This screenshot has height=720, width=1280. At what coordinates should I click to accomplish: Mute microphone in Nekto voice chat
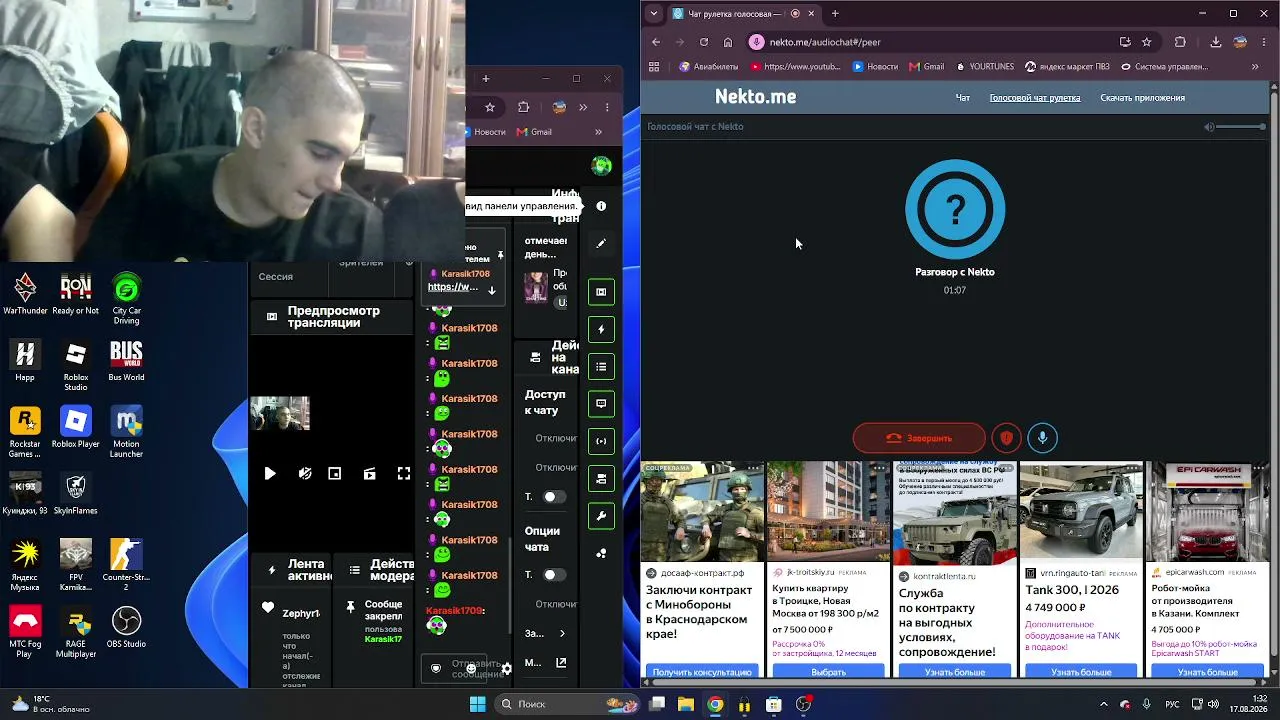pyautogui.click(x=1042, y=438)
